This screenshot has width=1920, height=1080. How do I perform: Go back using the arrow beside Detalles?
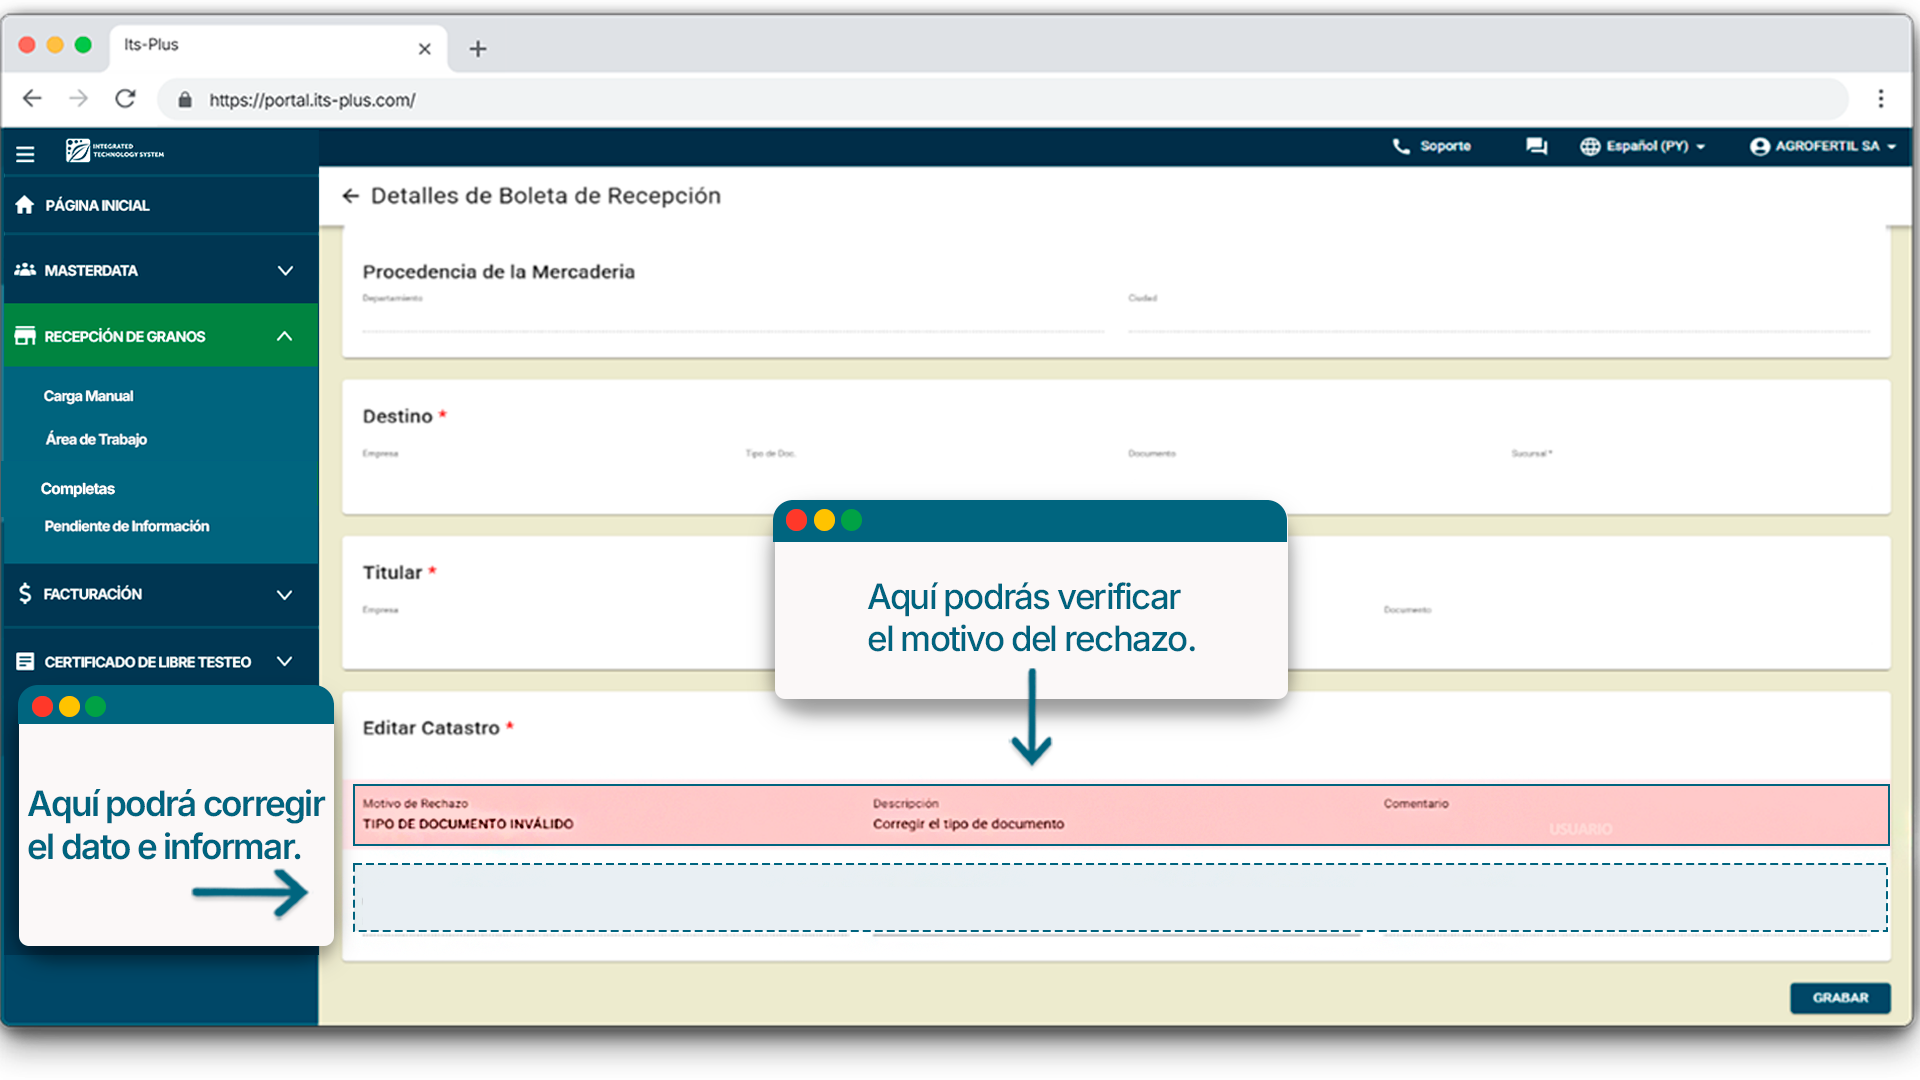[x=350, y=196]
